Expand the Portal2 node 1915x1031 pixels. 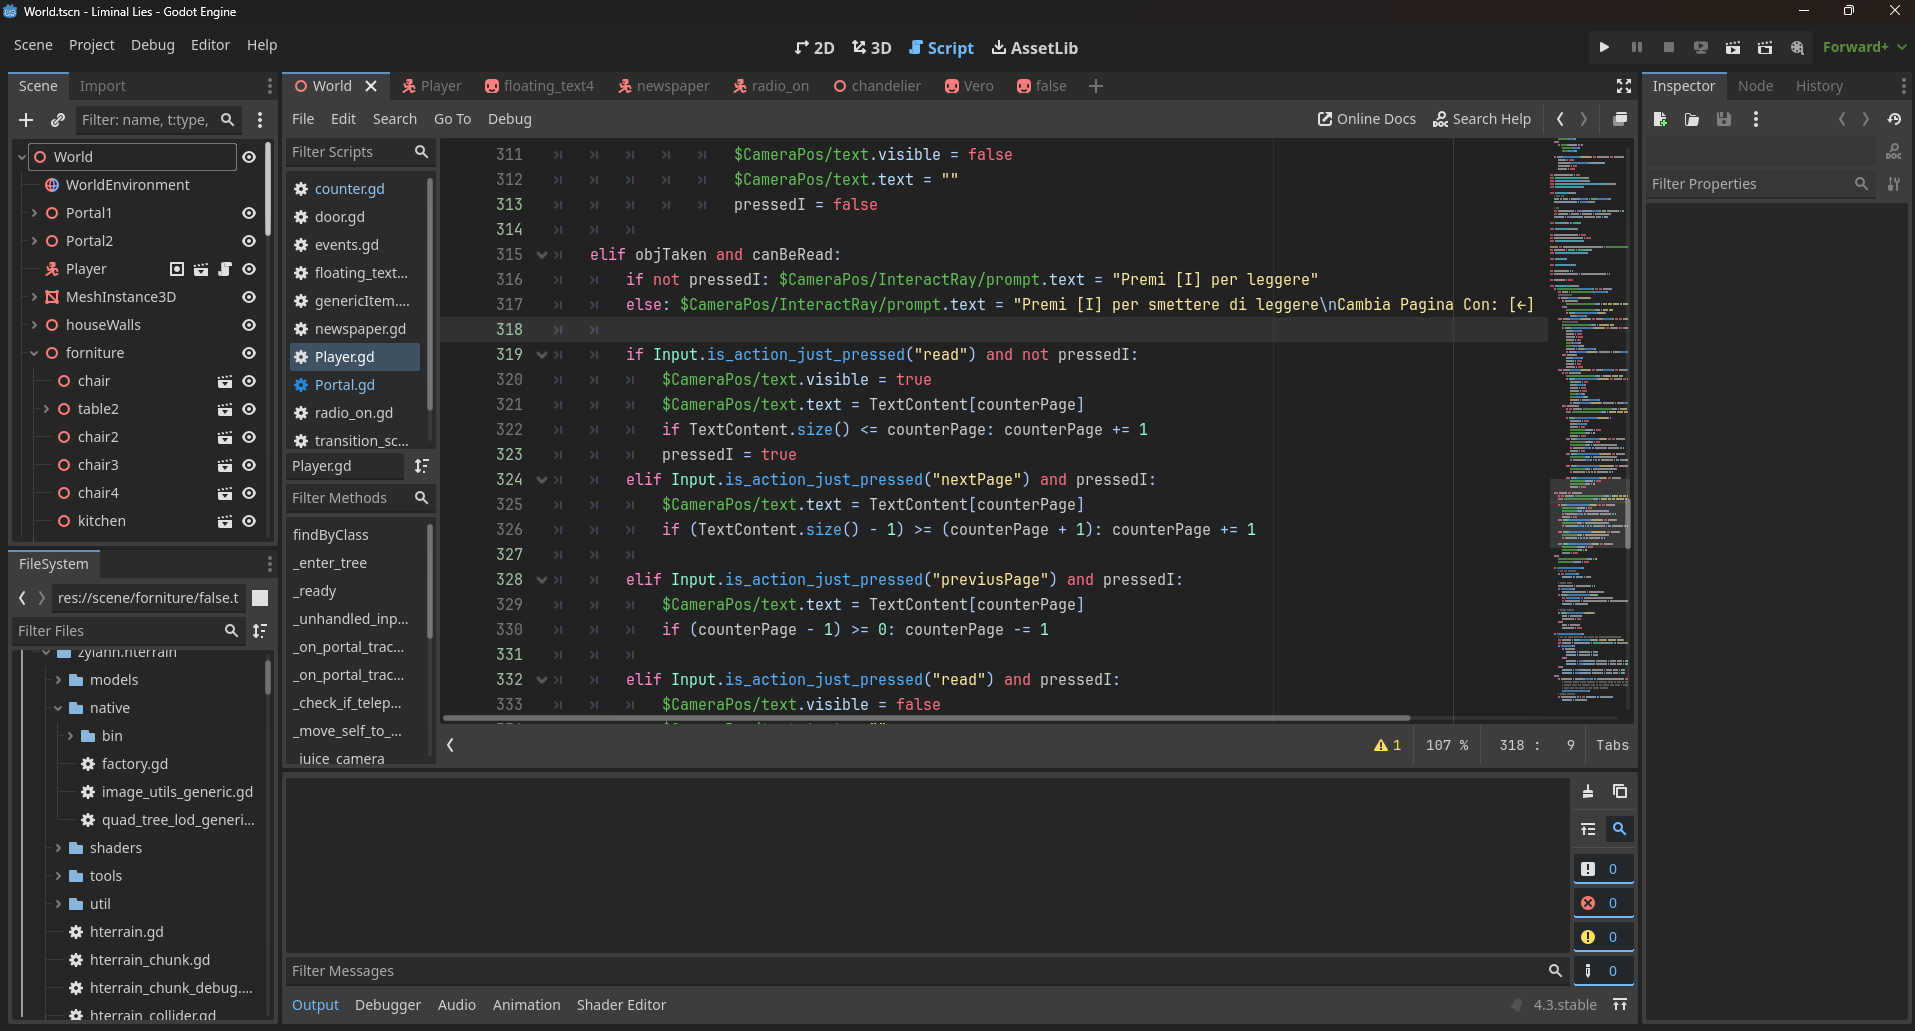[34, 241]
